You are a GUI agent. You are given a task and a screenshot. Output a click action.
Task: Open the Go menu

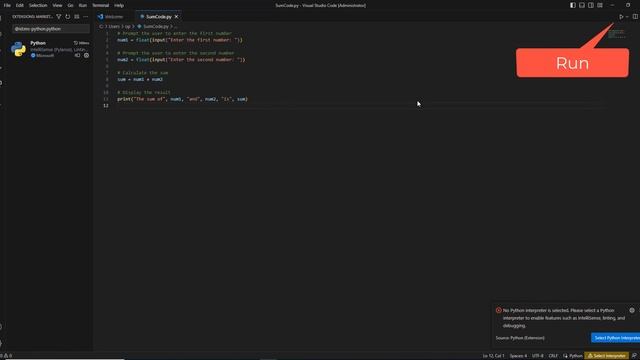tap(70, 5)
